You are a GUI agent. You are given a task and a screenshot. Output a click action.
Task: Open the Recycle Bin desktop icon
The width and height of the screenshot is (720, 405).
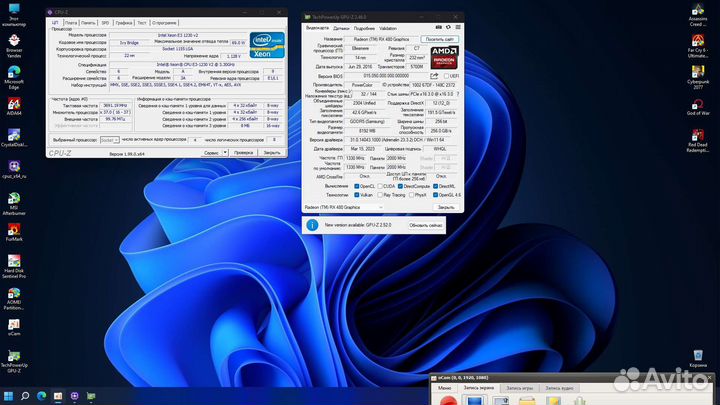coord(698,359)
